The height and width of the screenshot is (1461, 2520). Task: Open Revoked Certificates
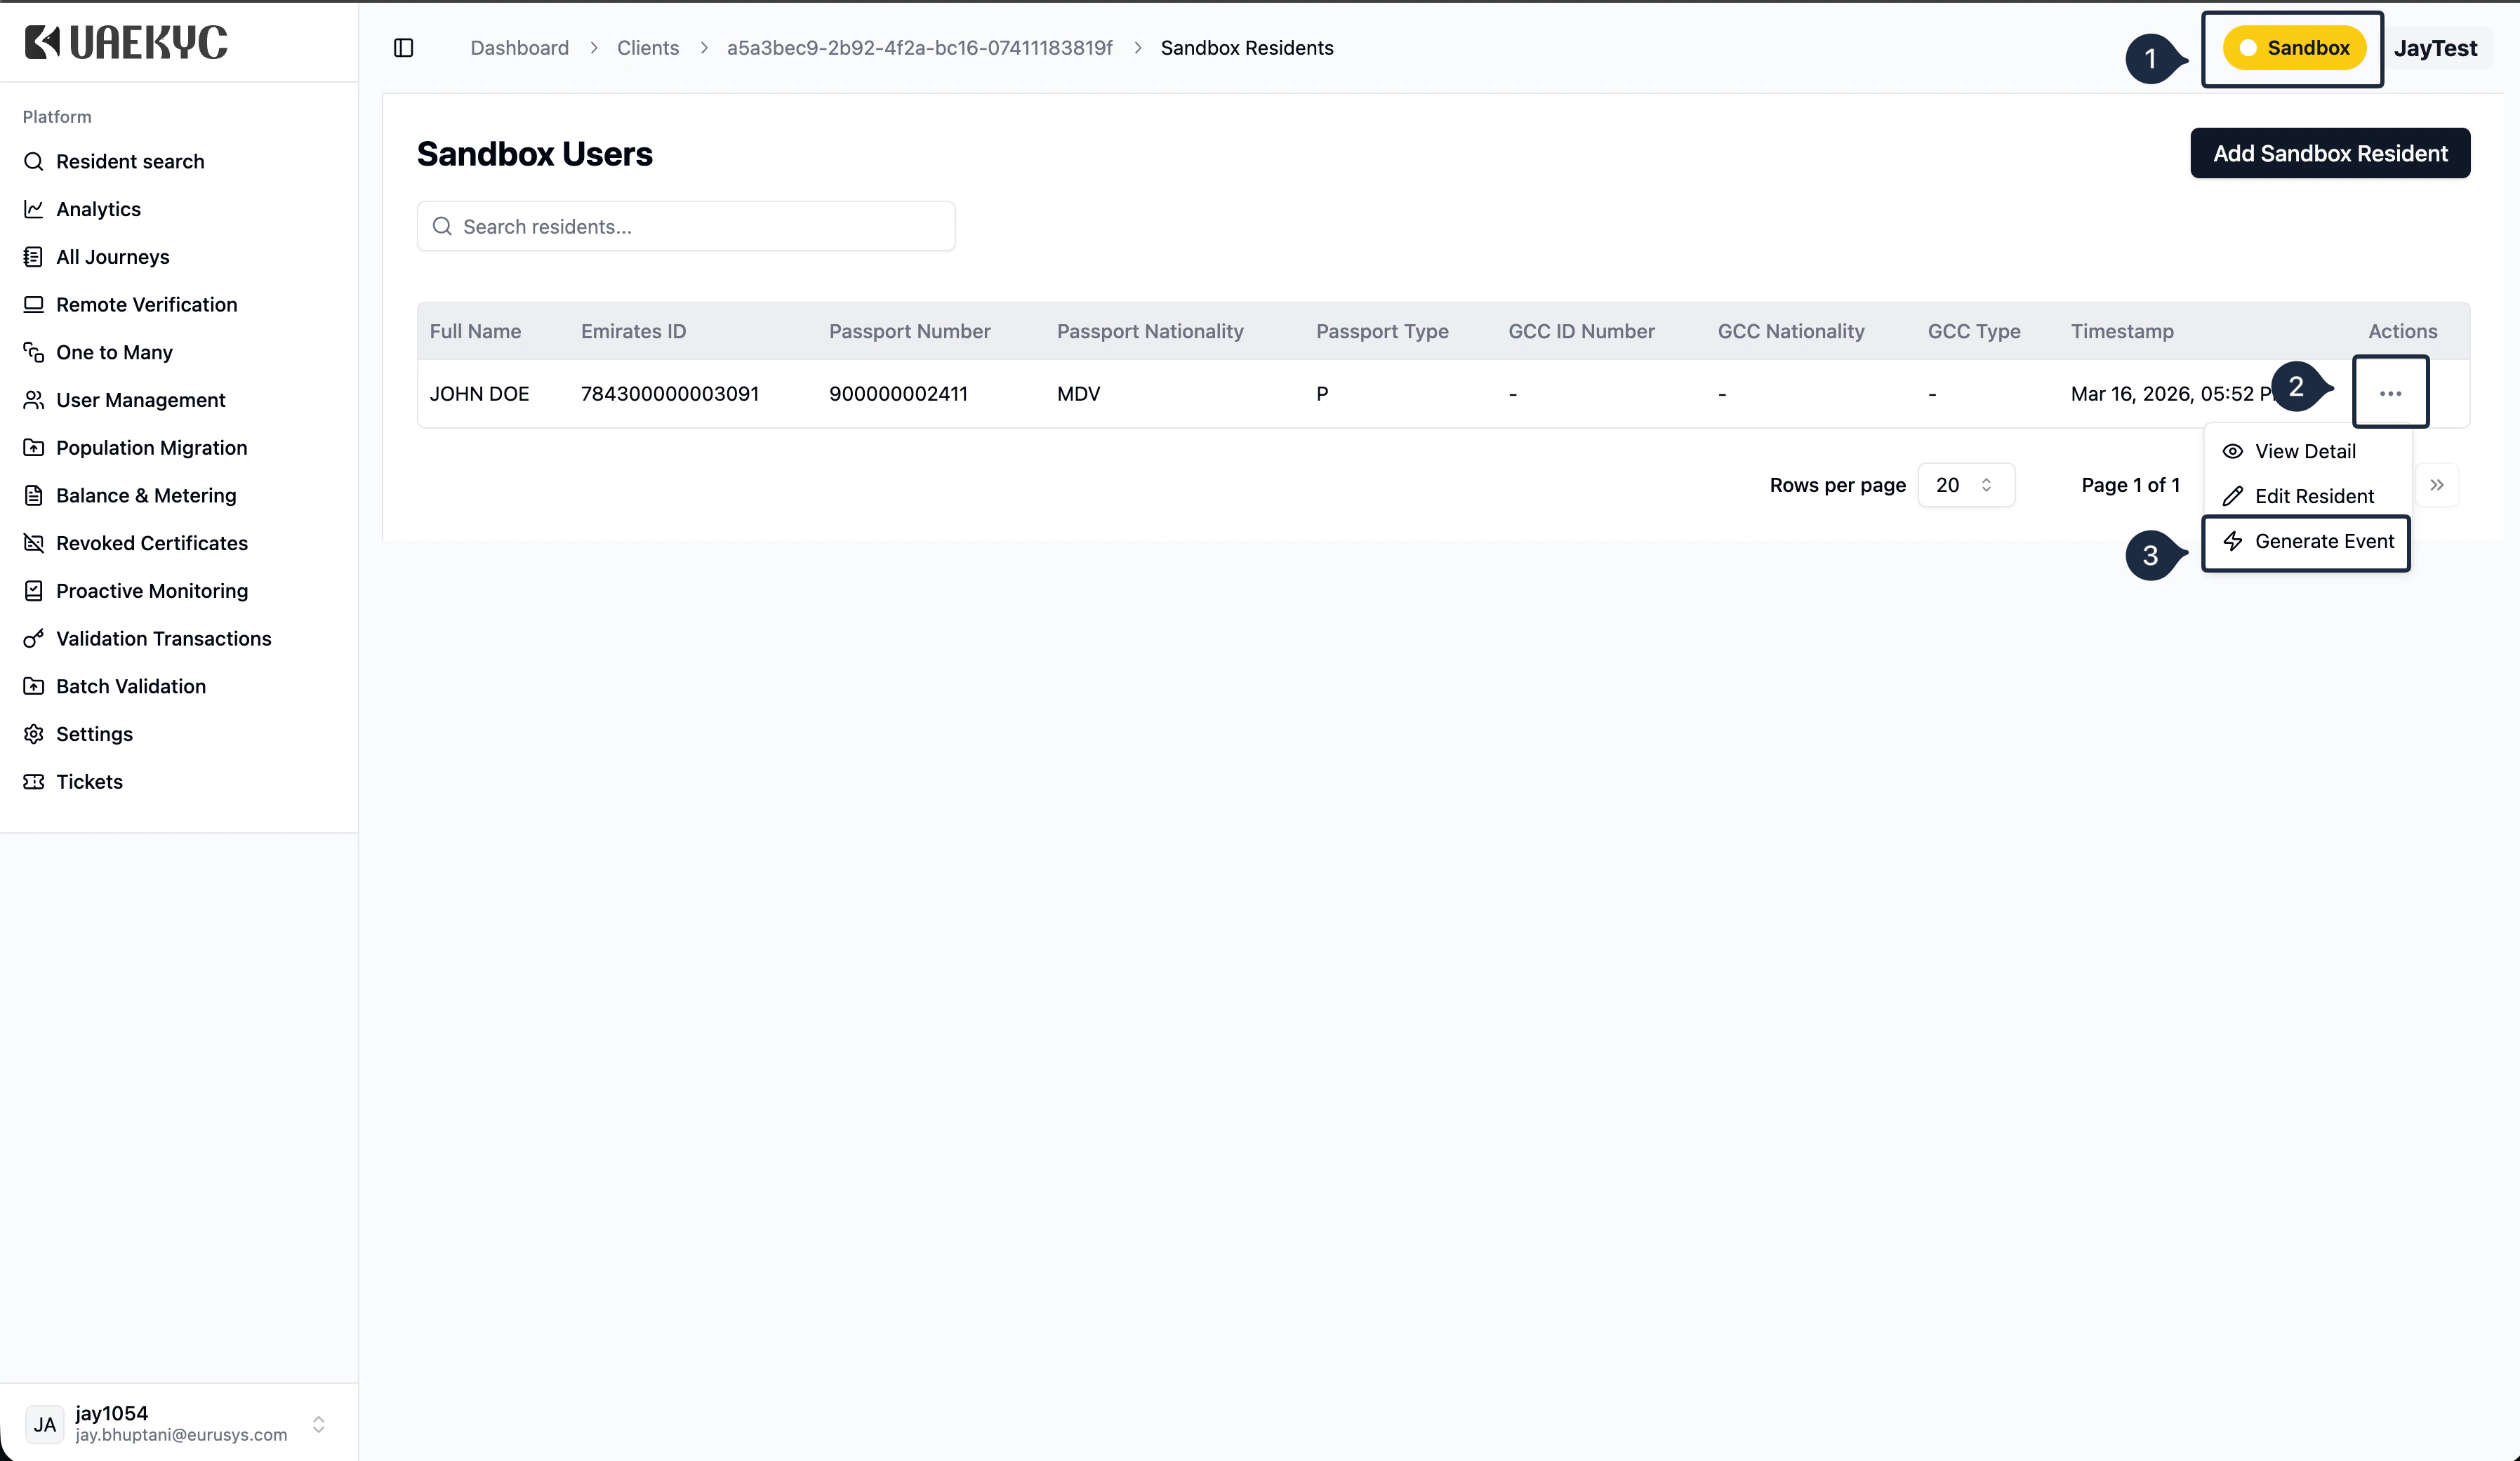click(x=151, y=543)
